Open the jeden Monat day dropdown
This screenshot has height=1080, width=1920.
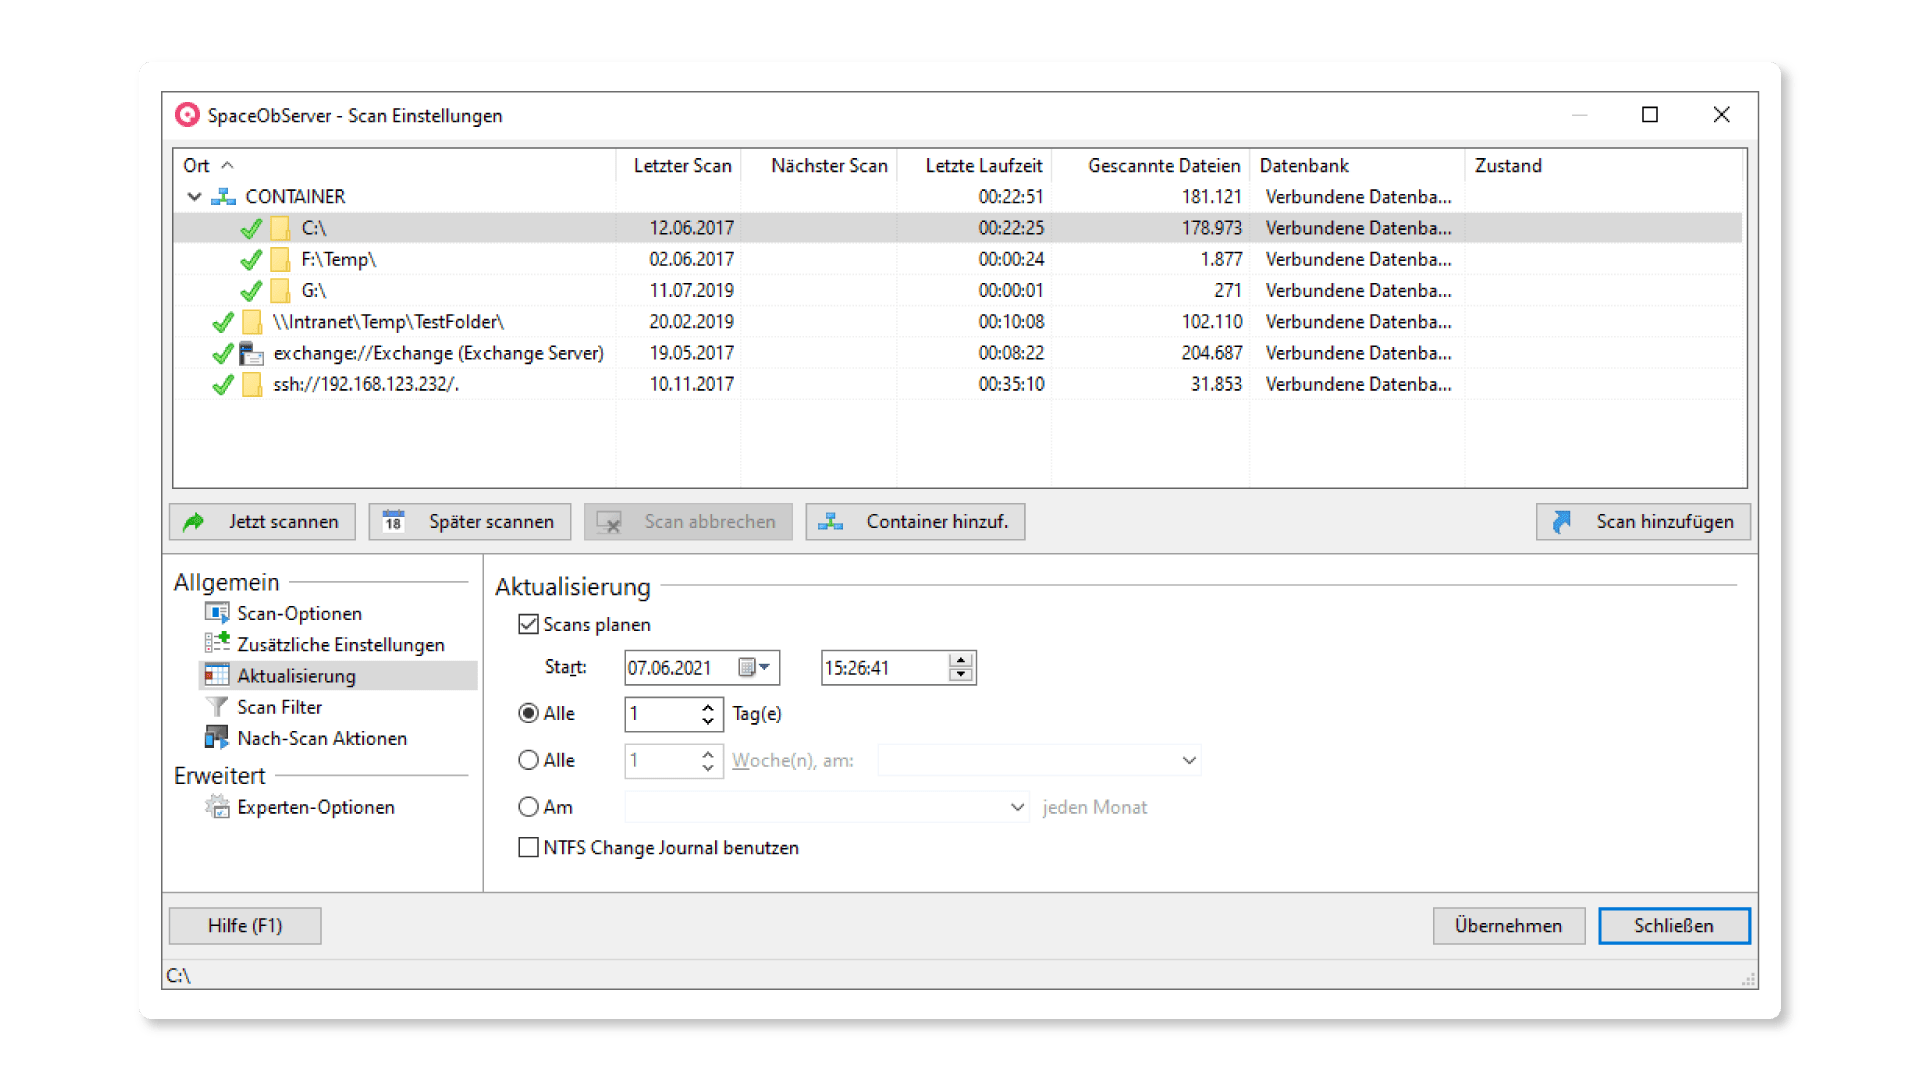coord(1017,807)
